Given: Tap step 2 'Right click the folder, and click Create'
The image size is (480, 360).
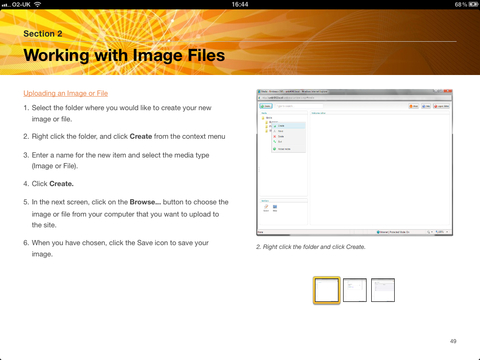Looking at the screenshot, I should point(124,136).
